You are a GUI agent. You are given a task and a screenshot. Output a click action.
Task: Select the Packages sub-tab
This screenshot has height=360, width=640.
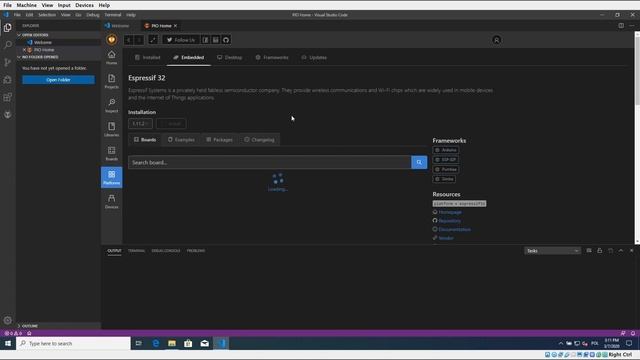click(x=219, y=140)
